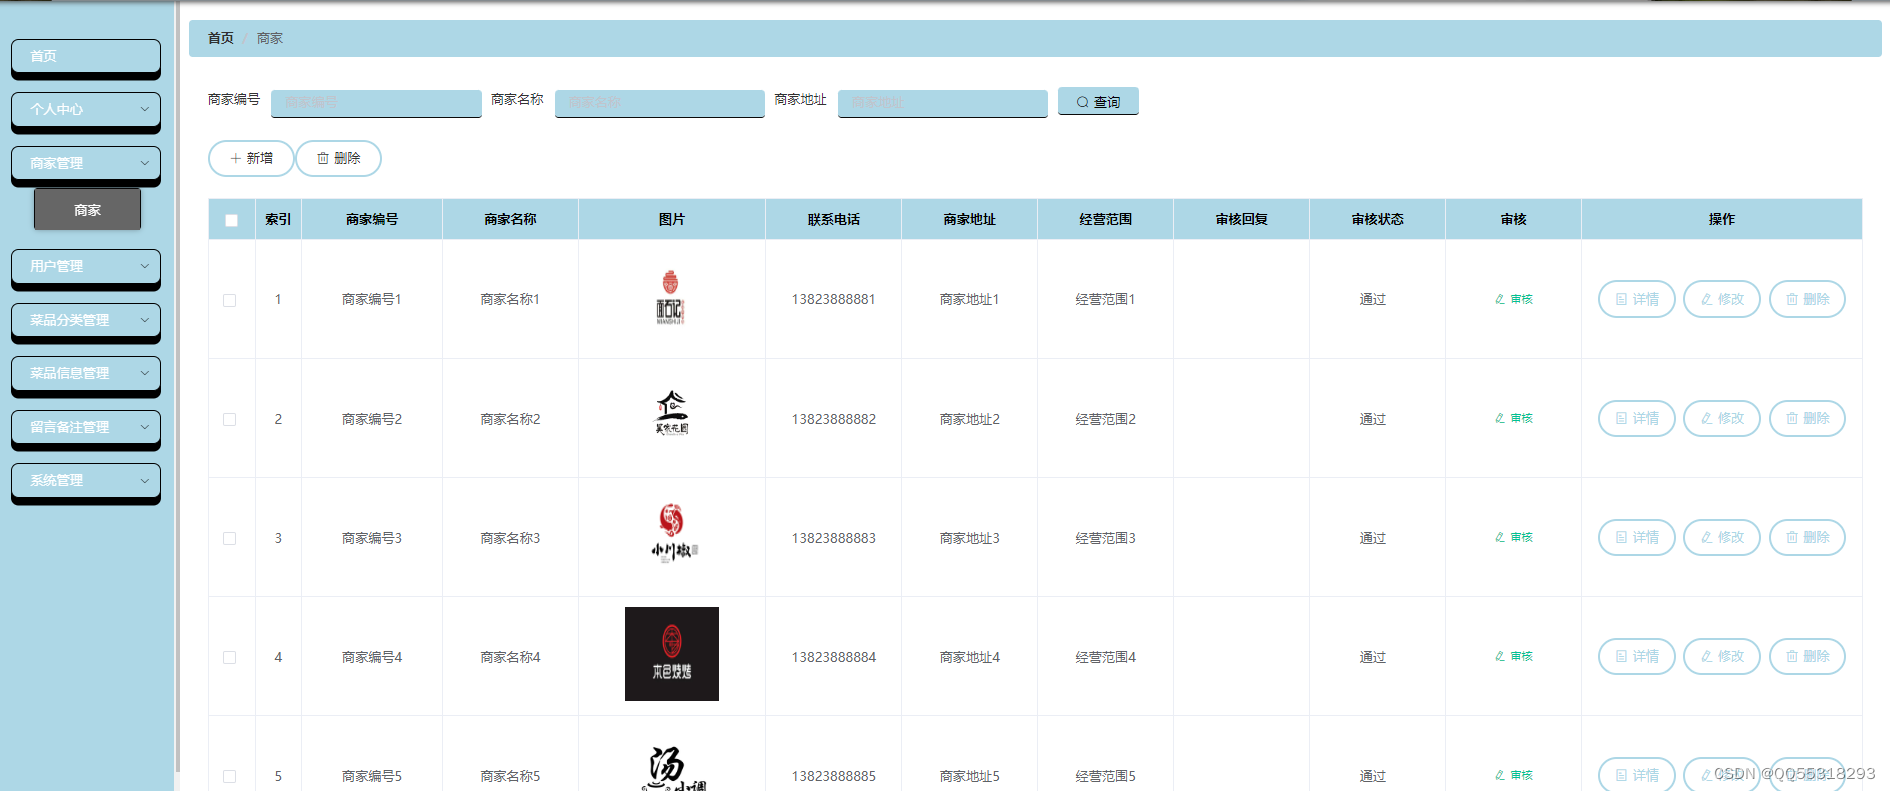This screenshot has height=791, width=1890.
Task: Click row 删除 for 商家名称1
Action: [1807, 299]
